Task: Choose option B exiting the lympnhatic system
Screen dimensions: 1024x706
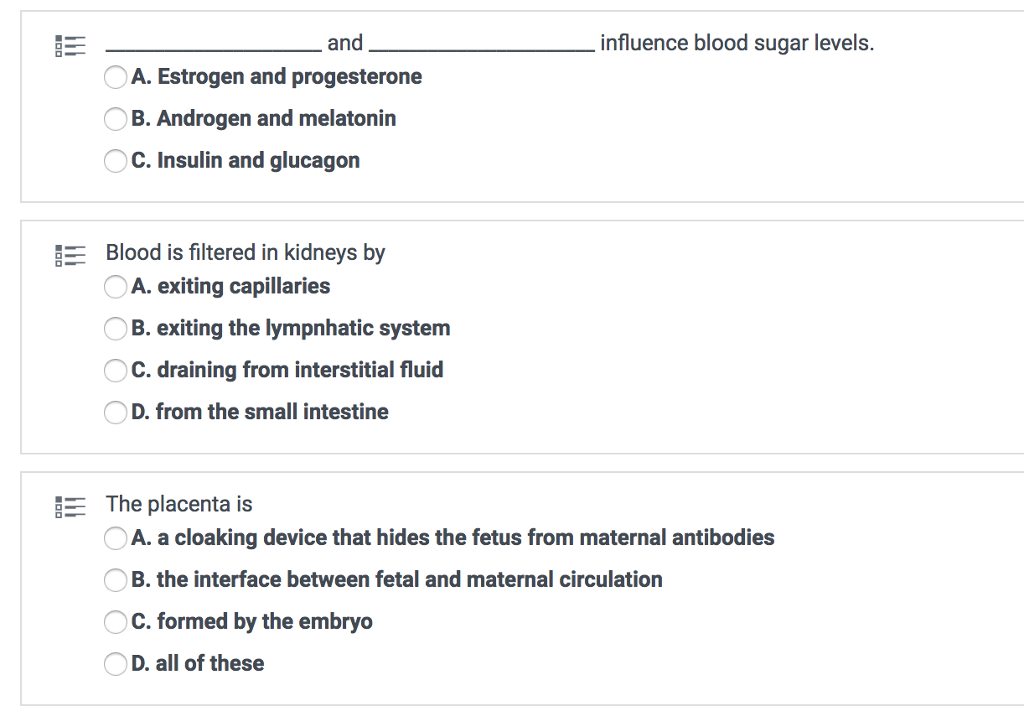Action: pyautogui.click(x=115, y=329)
